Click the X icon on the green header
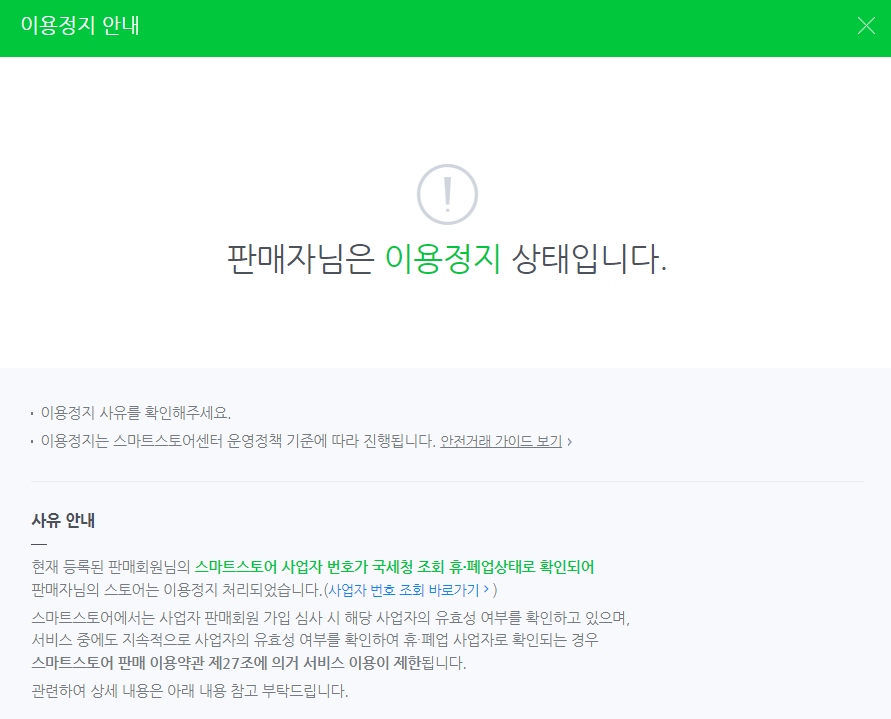 866,26
